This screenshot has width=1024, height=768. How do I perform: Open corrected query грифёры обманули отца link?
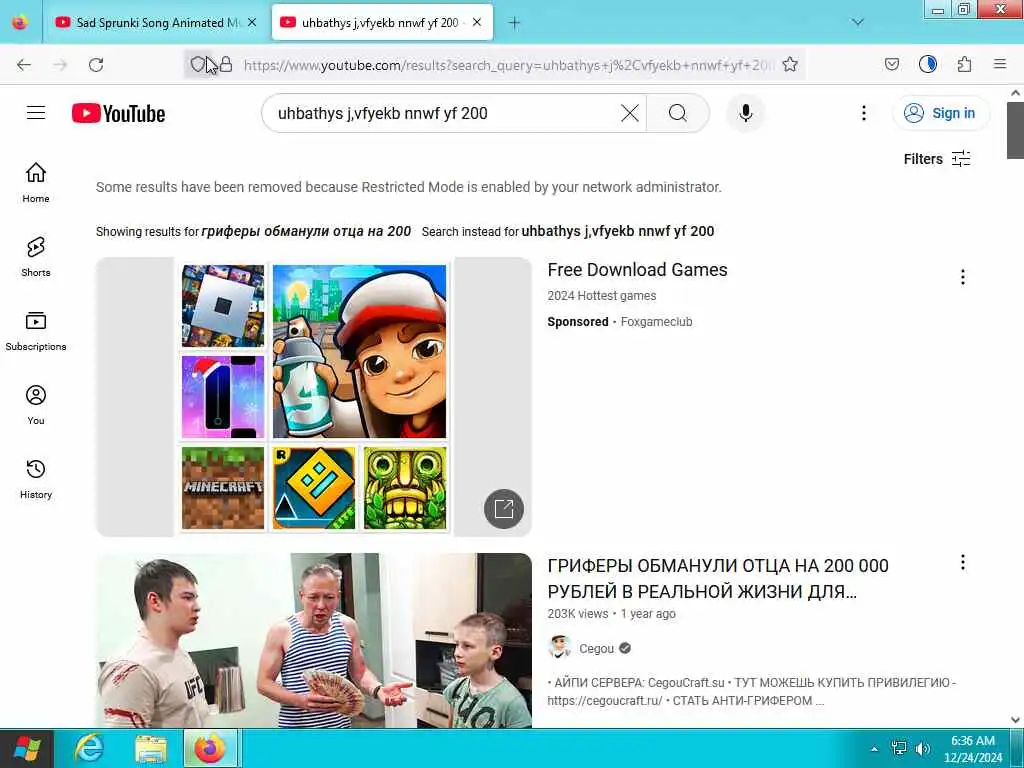[x=306, y=231]
